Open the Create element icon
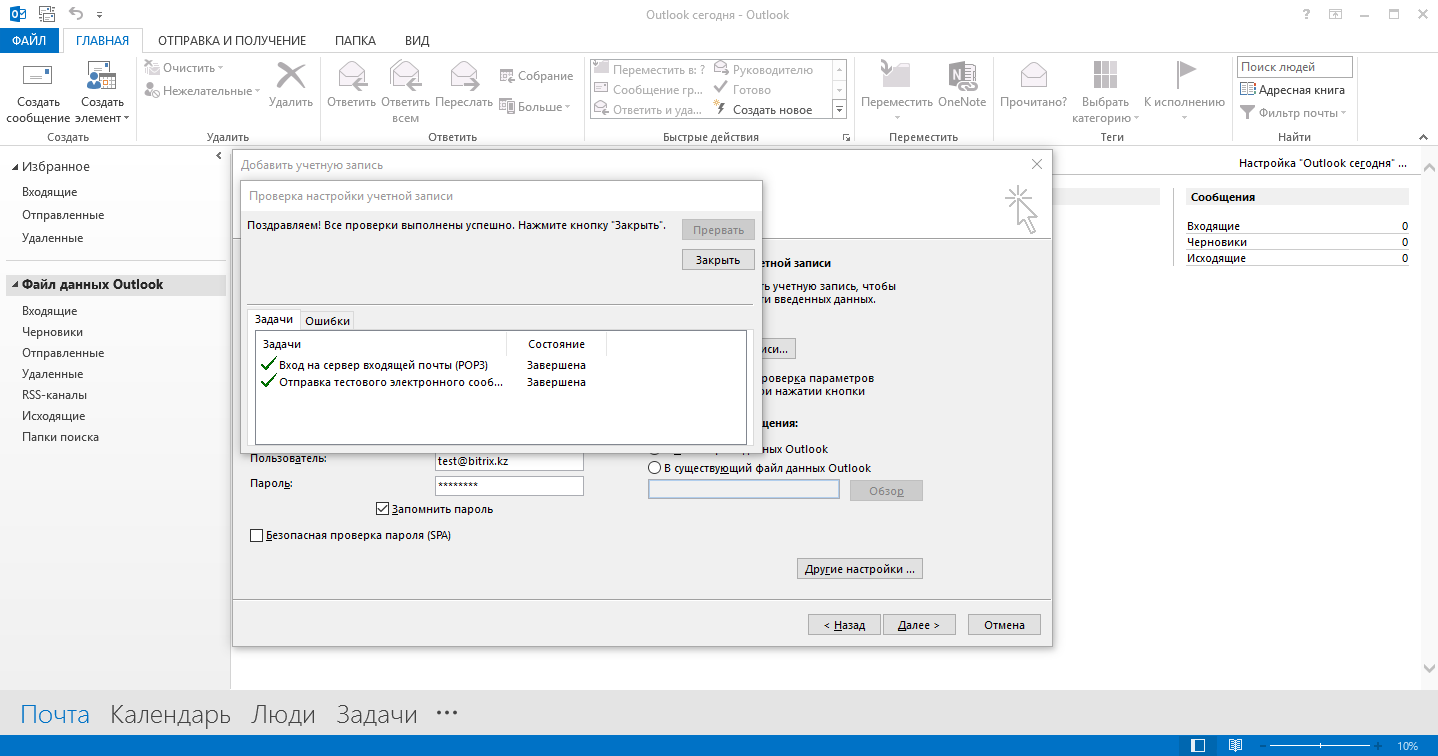The height and width of the screenshot is (756, 1438). click(x=102, y=76)
